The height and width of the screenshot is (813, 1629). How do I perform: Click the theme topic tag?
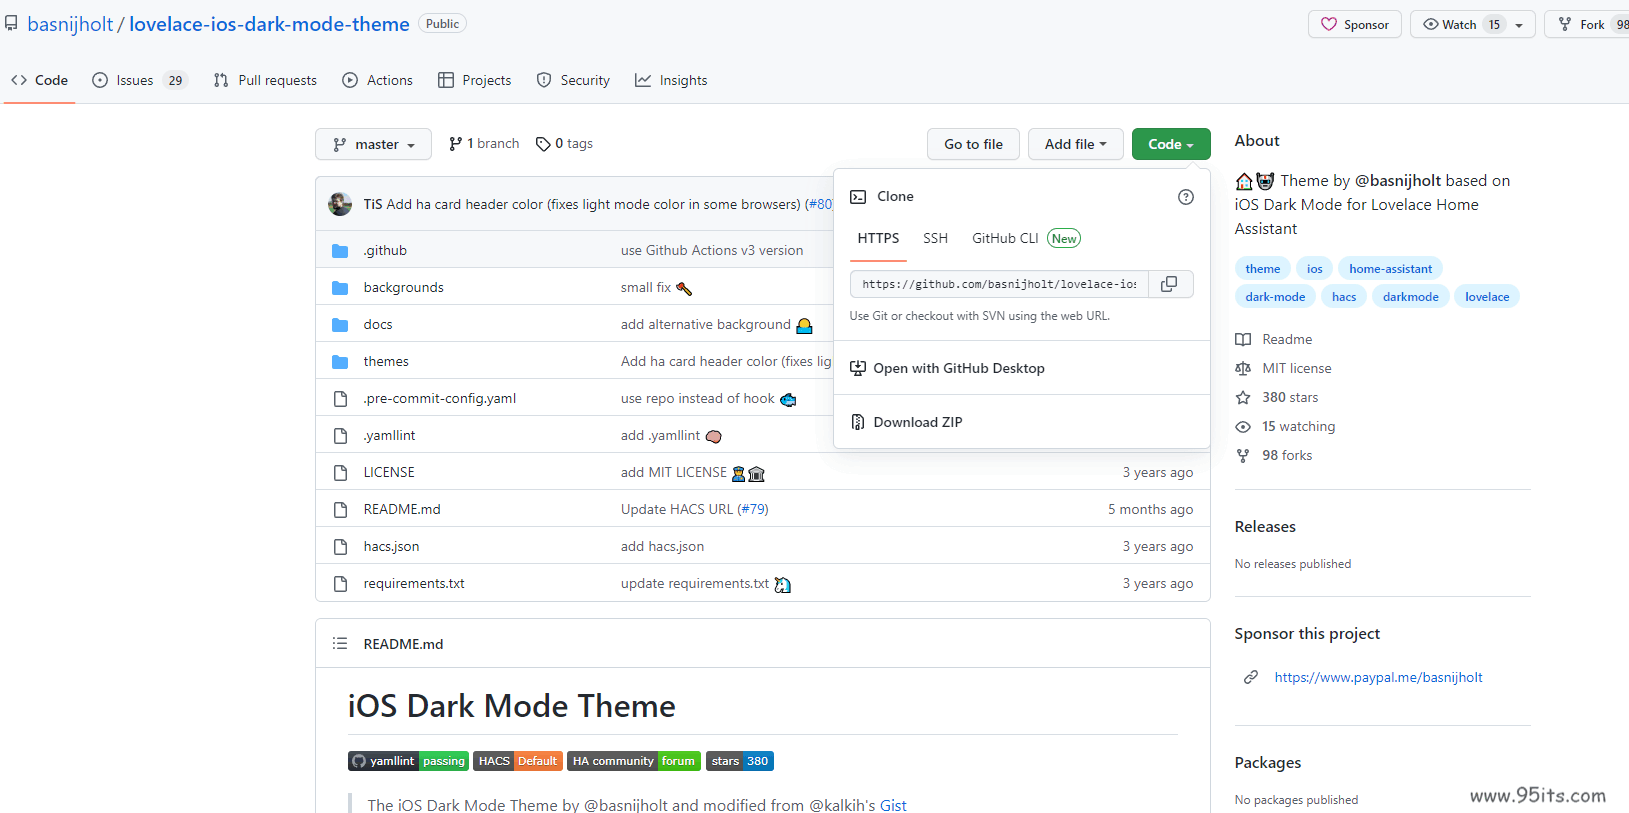pyautogui.click(x=1263, y=269)
